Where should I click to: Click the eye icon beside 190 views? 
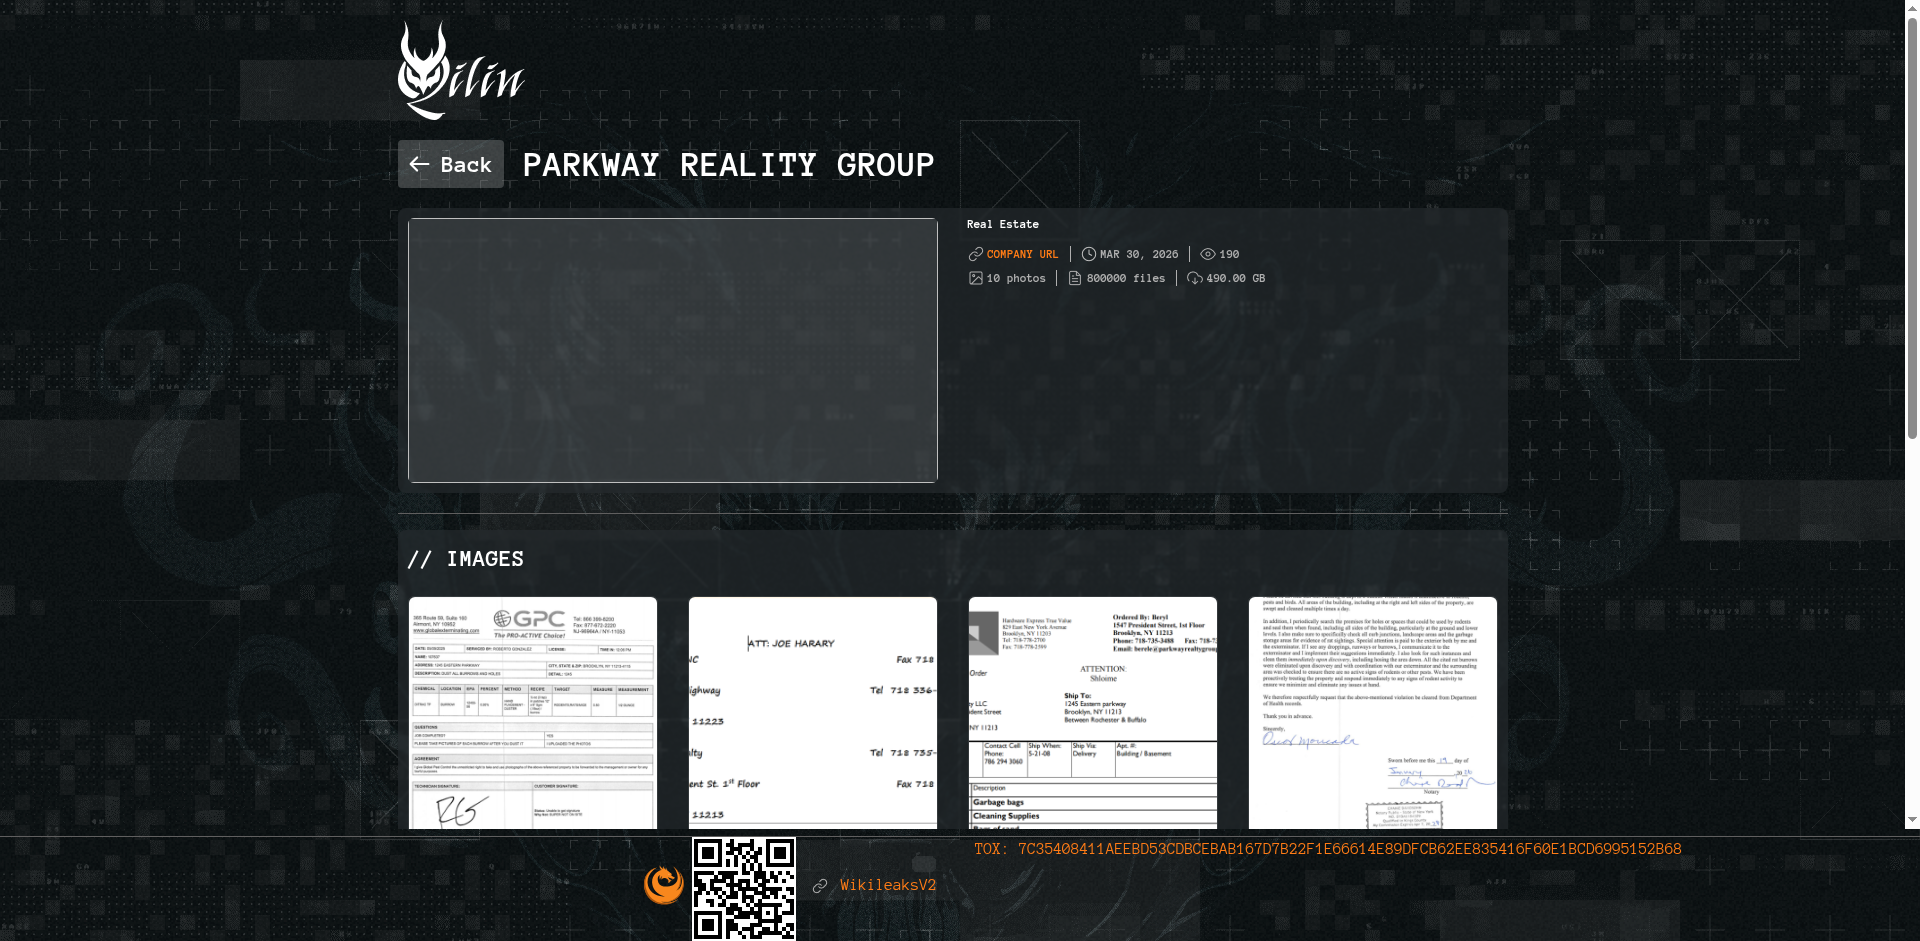click(1208, 254)
